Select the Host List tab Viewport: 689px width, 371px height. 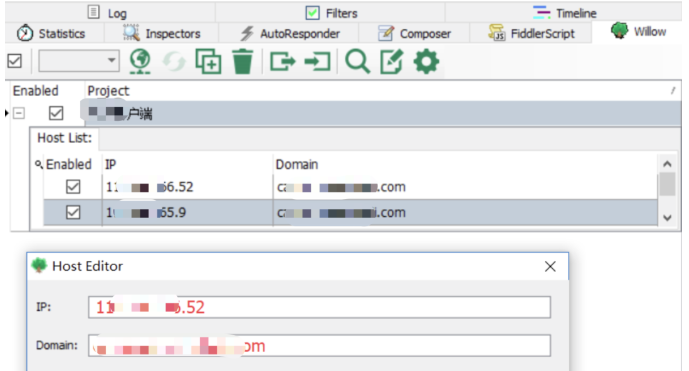click(65, 138)
